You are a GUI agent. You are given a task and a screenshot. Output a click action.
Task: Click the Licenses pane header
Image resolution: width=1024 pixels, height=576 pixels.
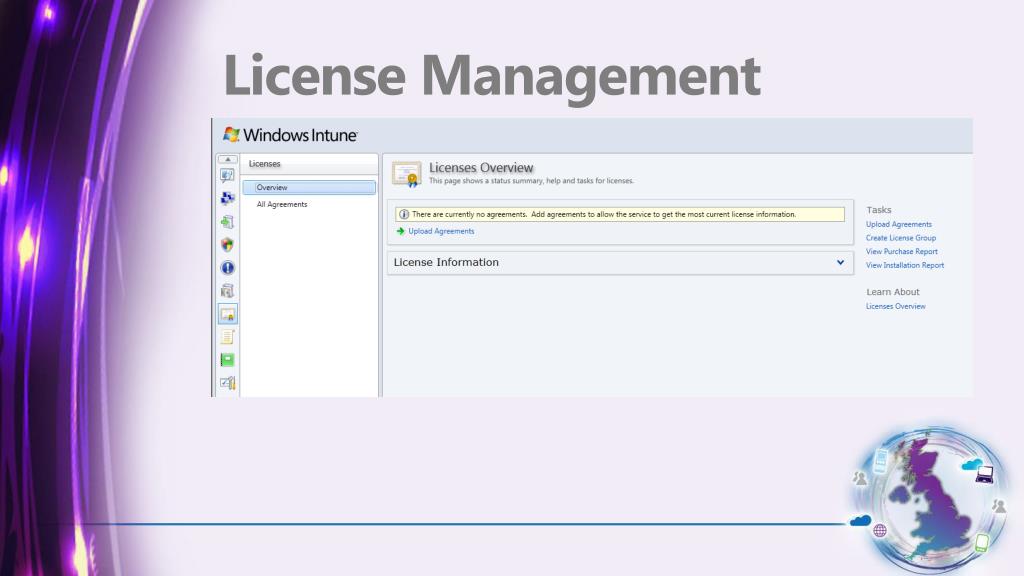coord(309,164)
